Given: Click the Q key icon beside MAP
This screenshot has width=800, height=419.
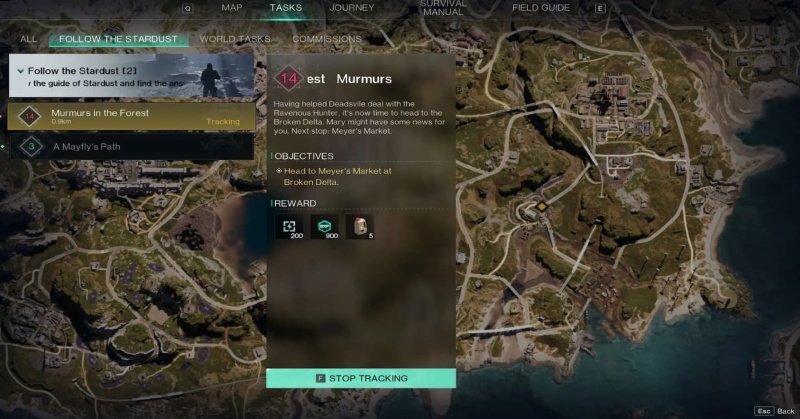Looking at the screenshot, I should click(187, 8).
